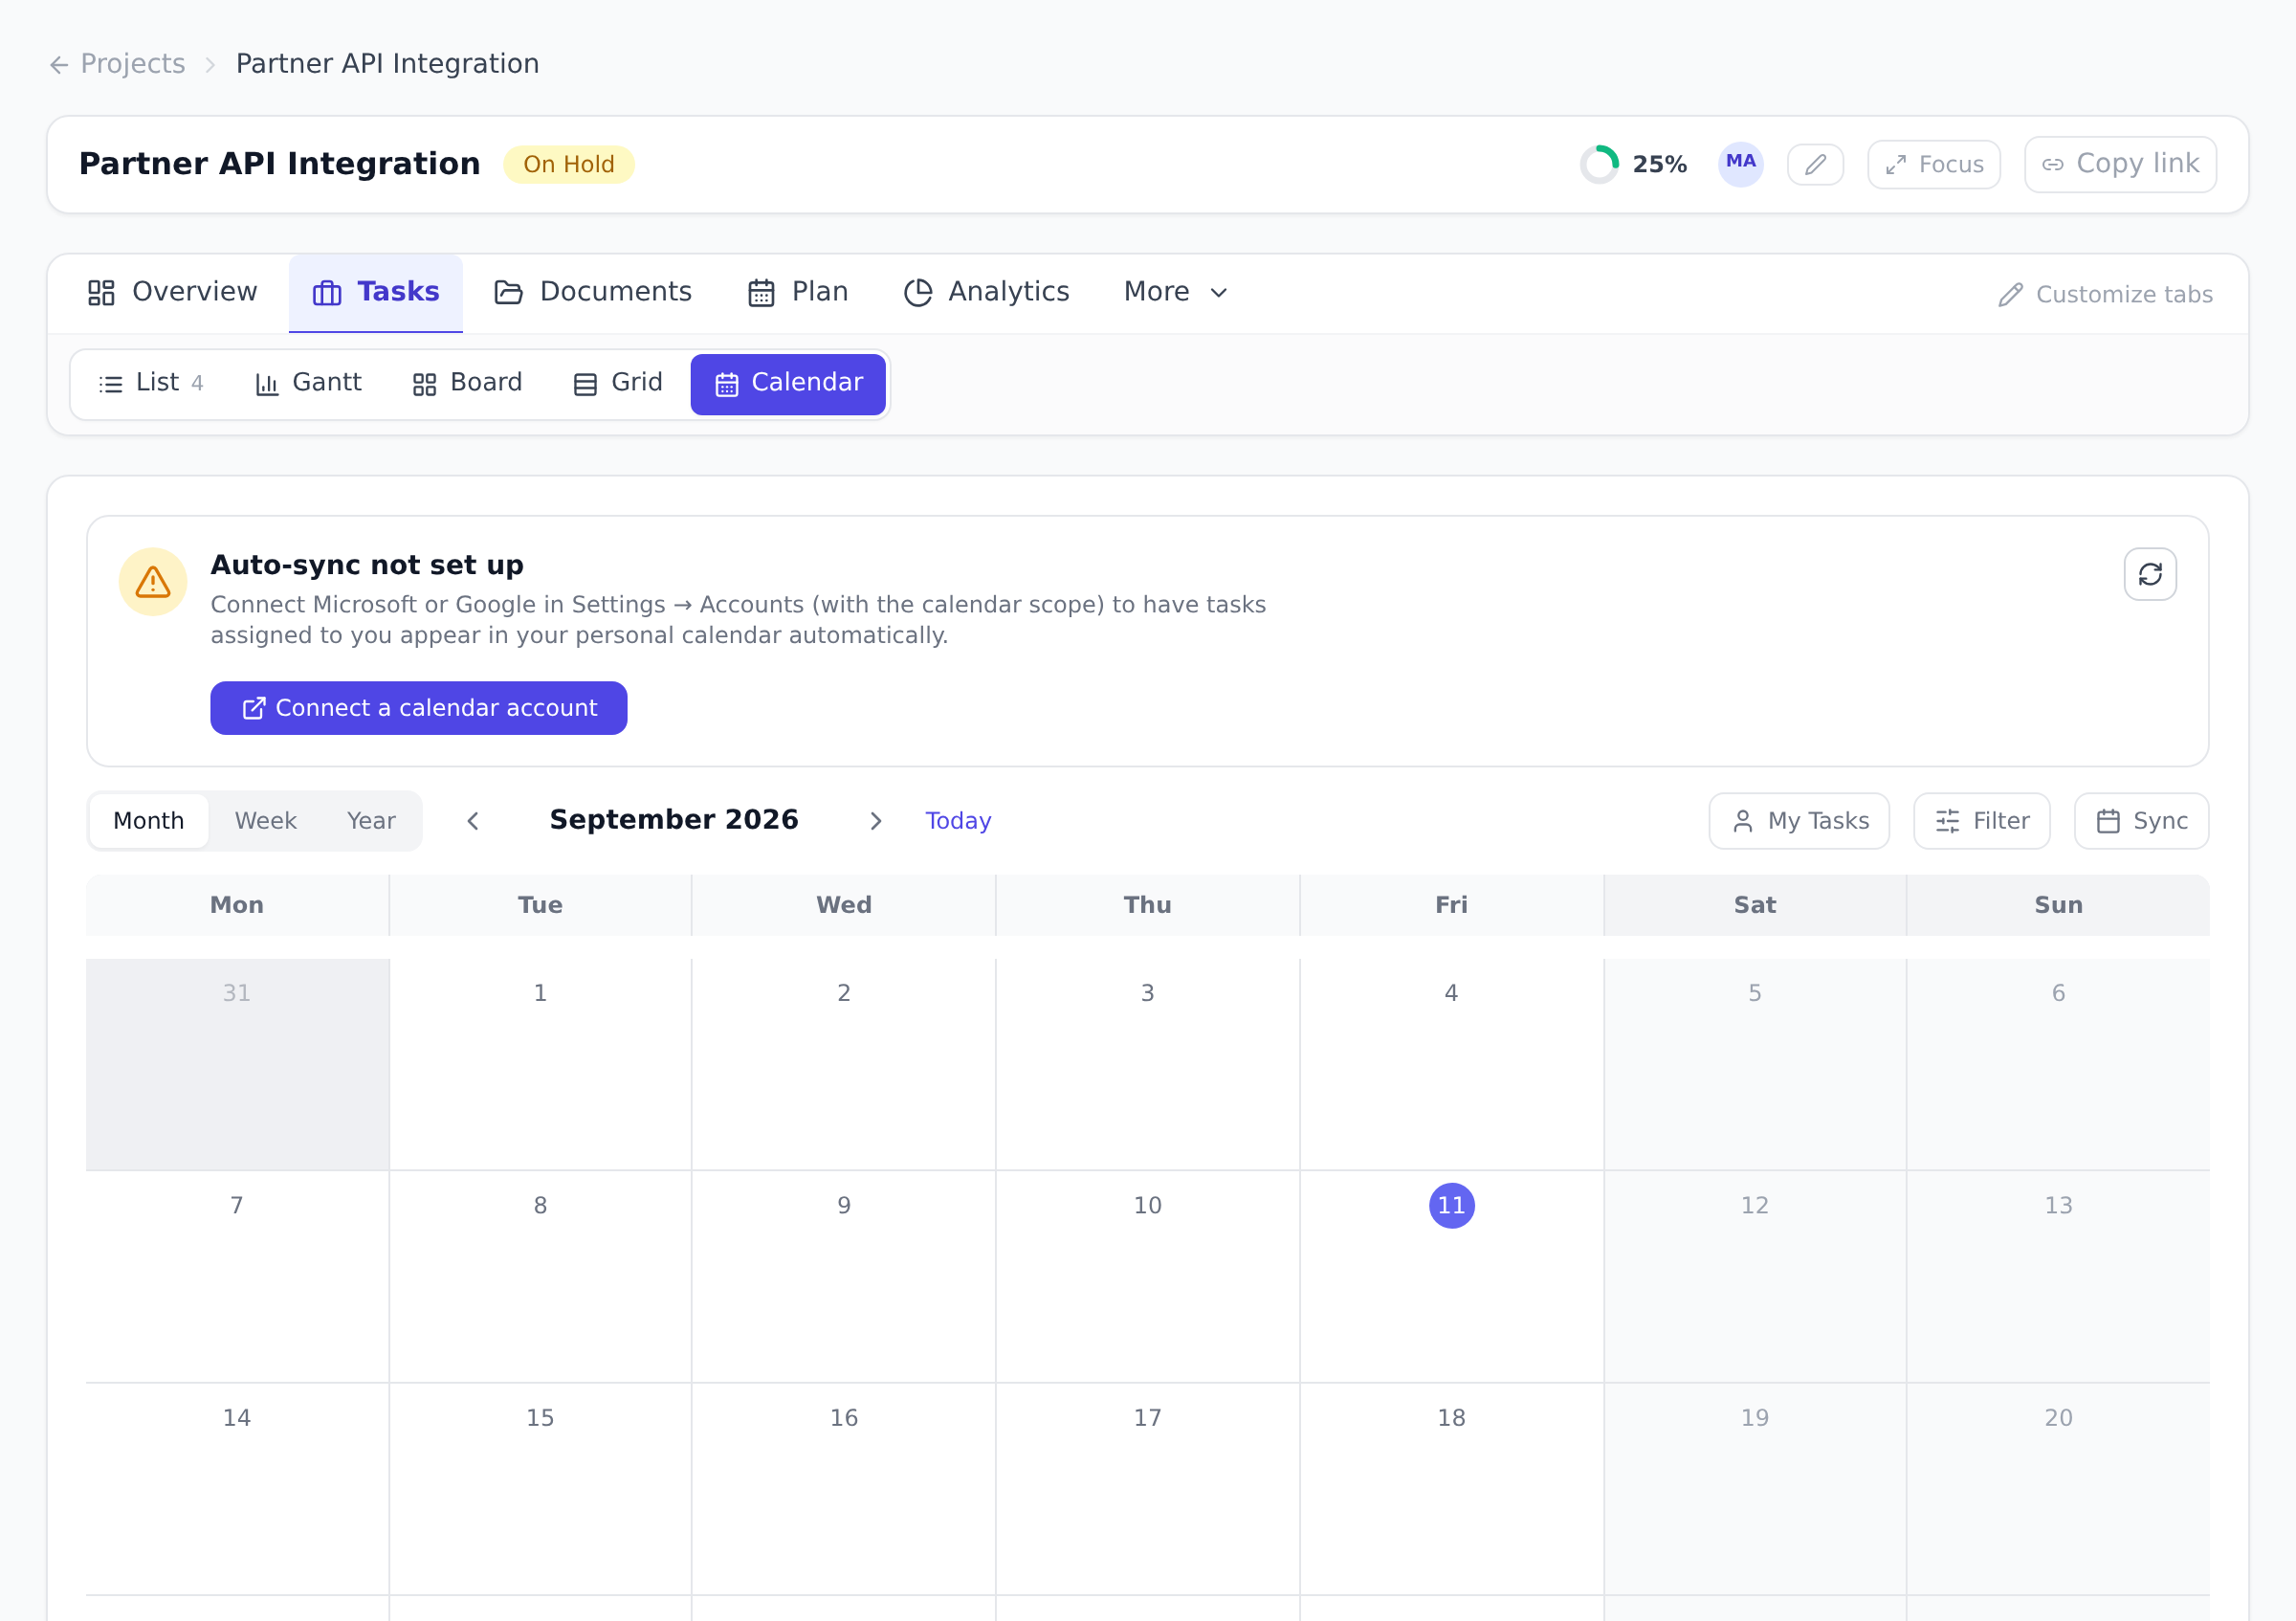Click the pencil edit project icon
This screenshot has width=2296, height=1621.
tap(1815, 164)
